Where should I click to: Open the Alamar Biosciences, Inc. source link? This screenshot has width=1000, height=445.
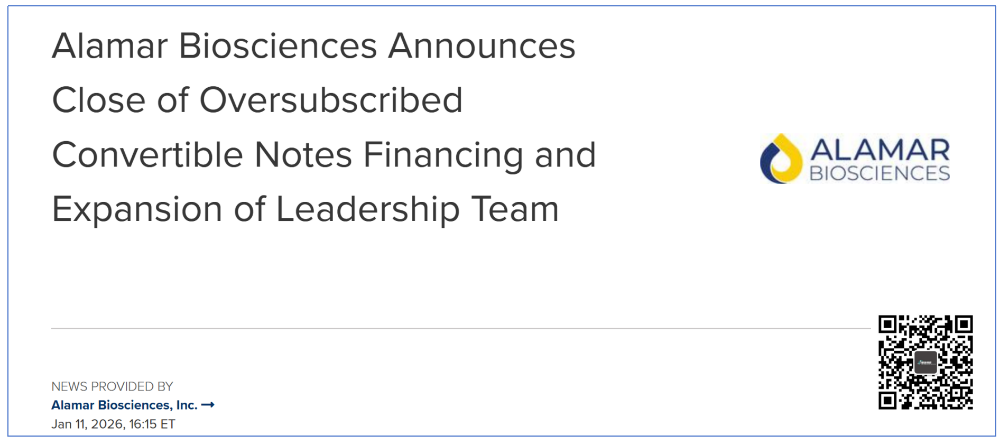pyautogui.click(x=125, y=405)
